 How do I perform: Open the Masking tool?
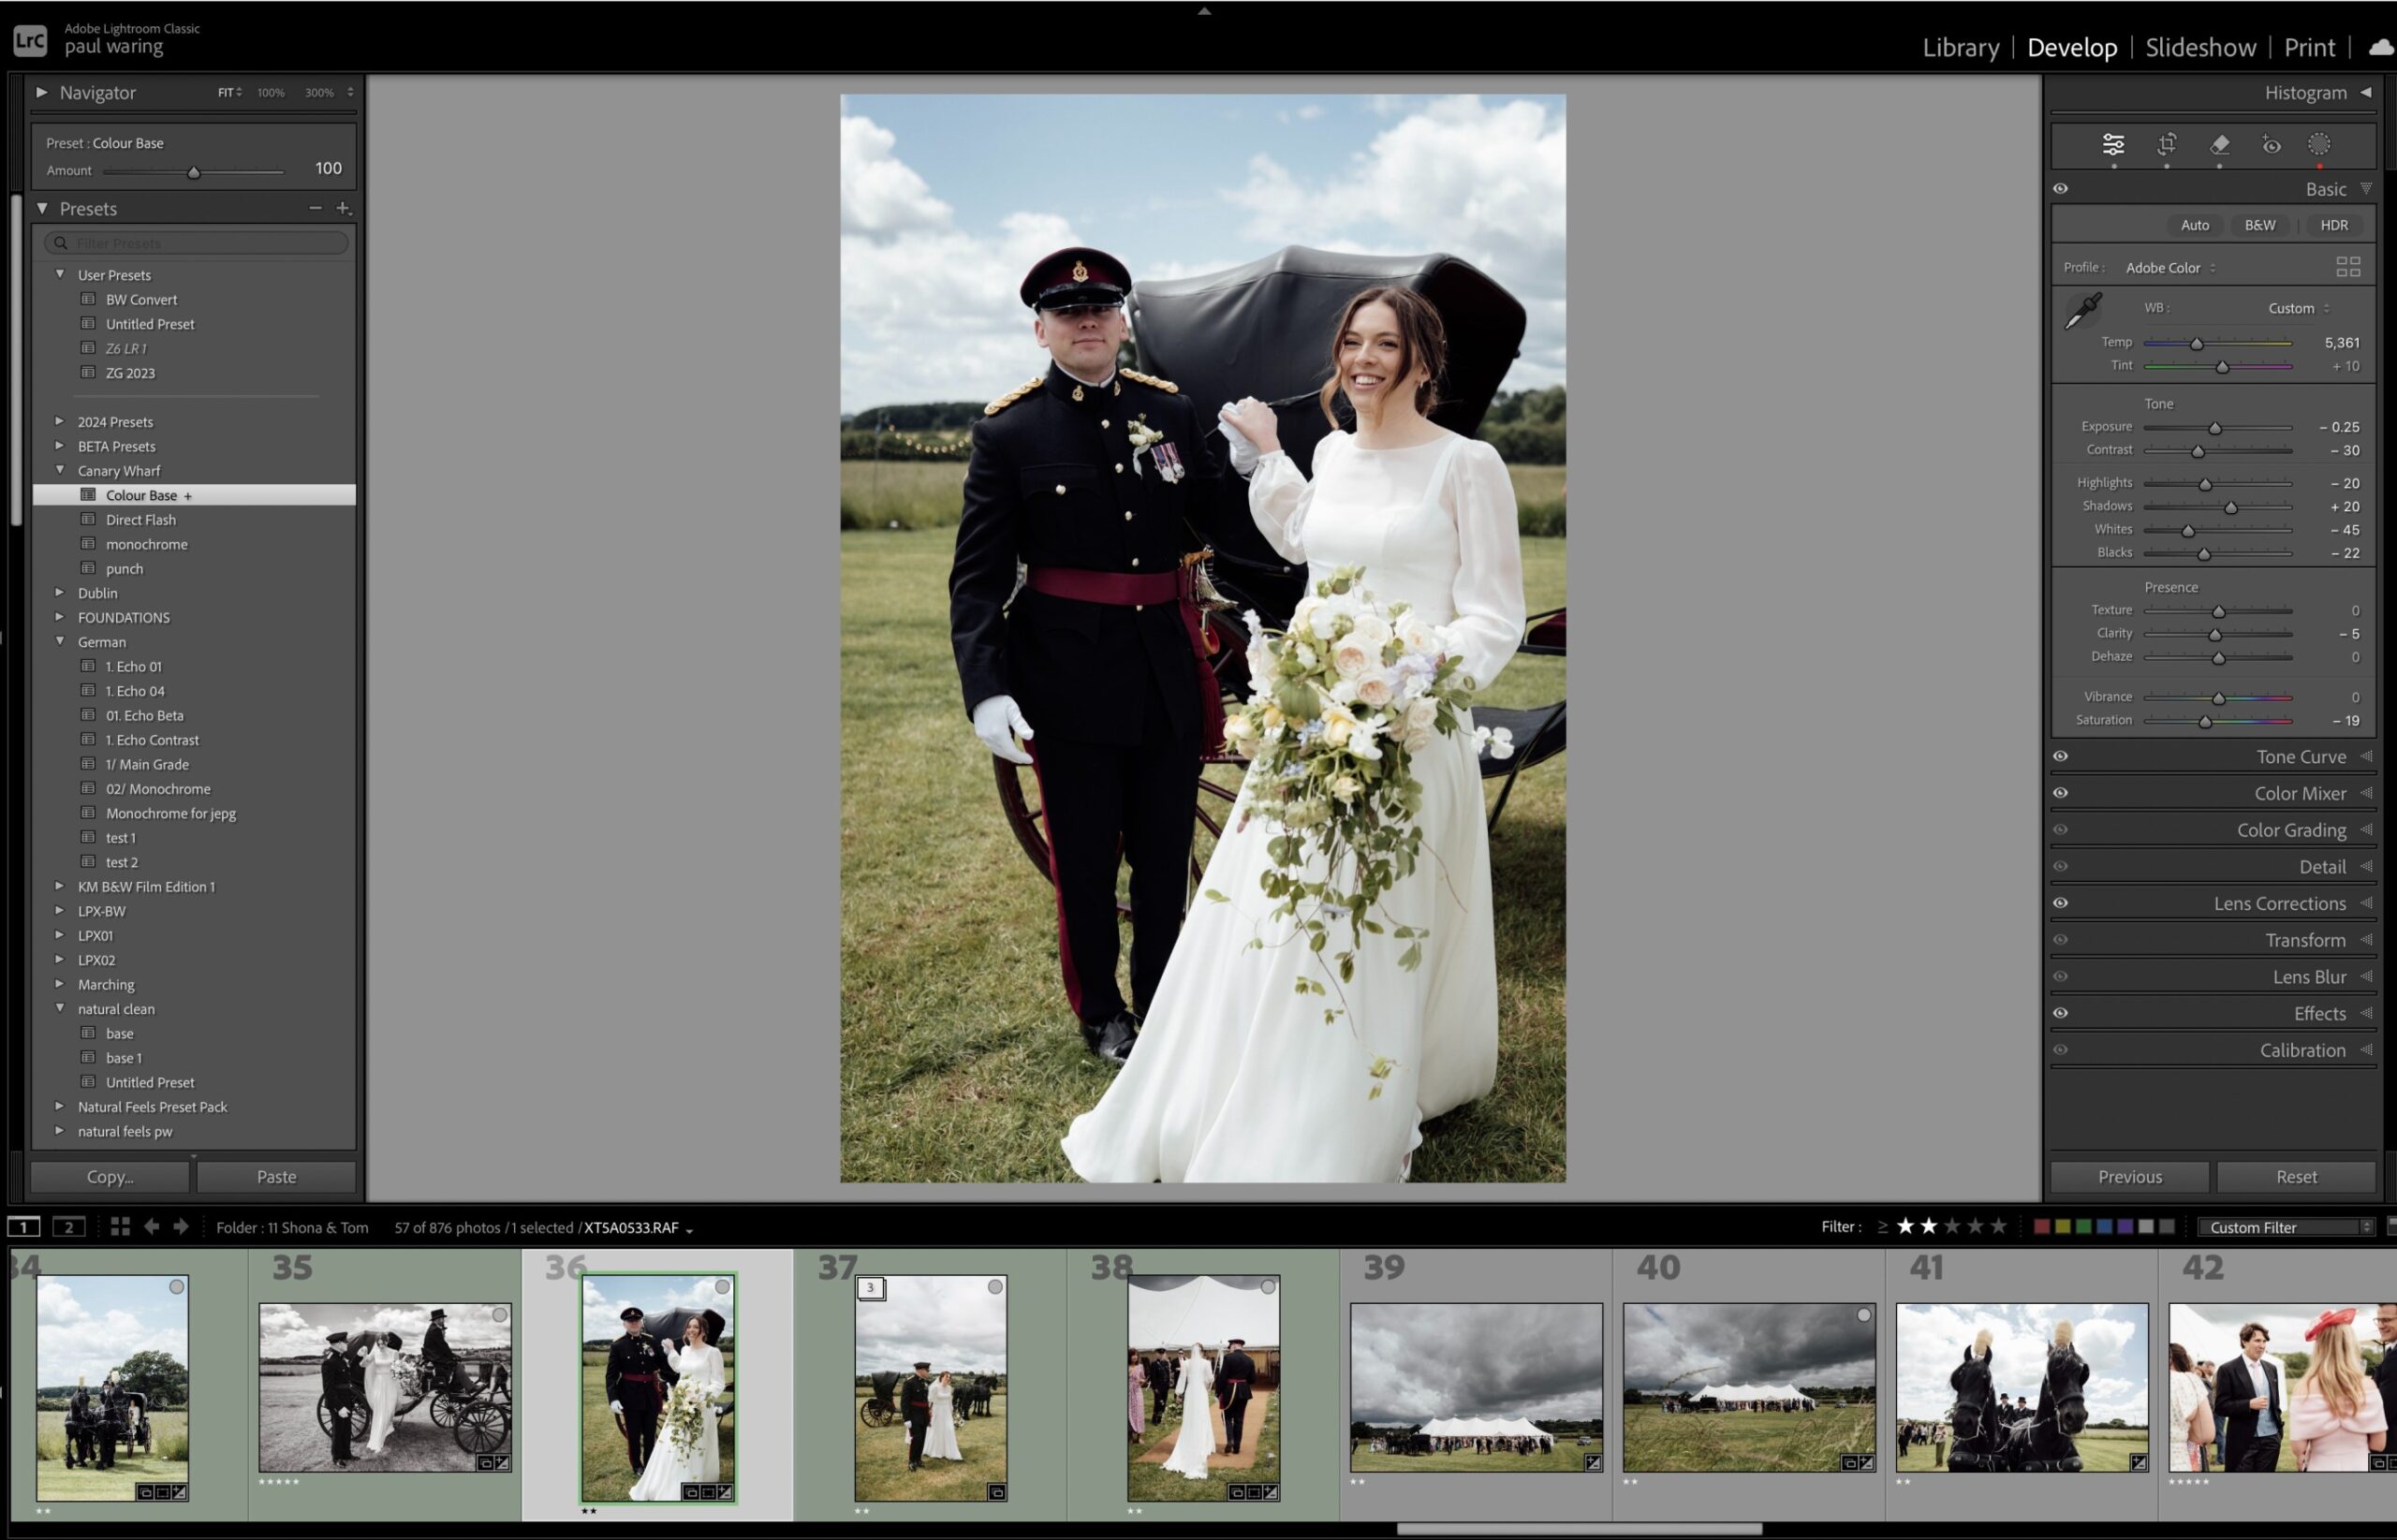tap(2318, 145)
